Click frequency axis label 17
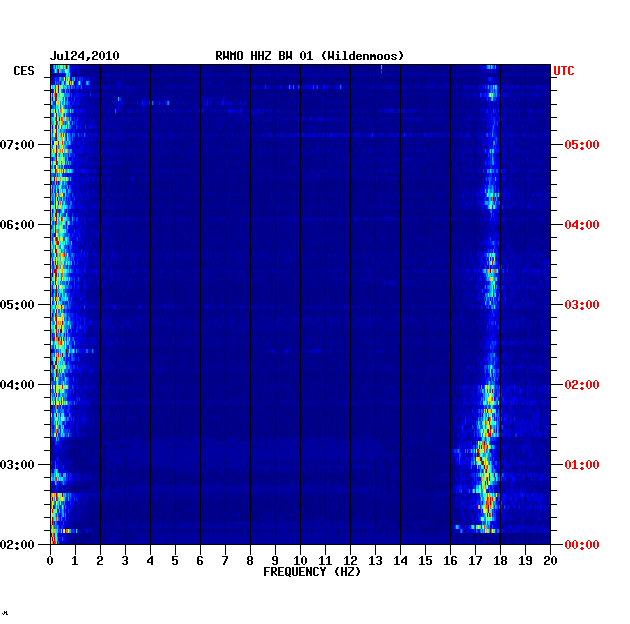The width and height of the screenshot is (630, 624). click(475, 561)
